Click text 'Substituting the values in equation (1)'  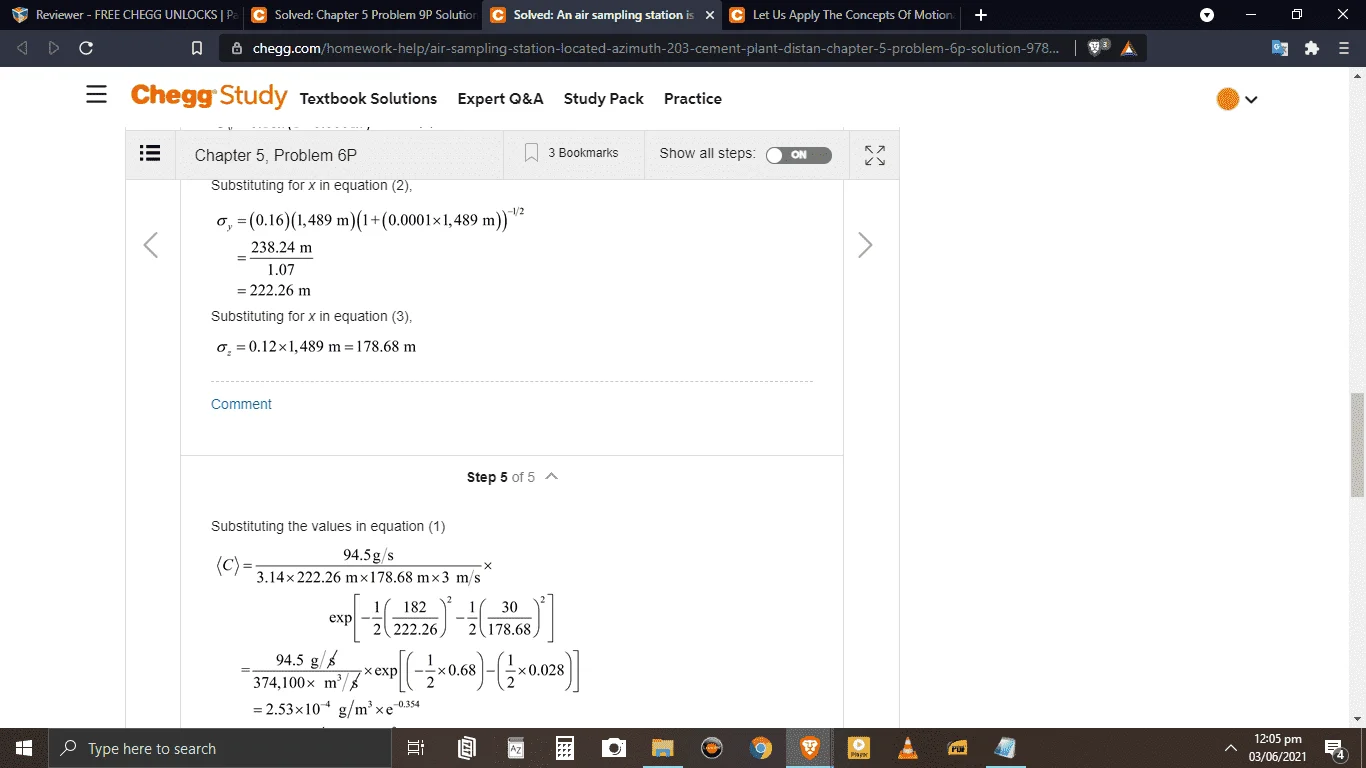328,526
